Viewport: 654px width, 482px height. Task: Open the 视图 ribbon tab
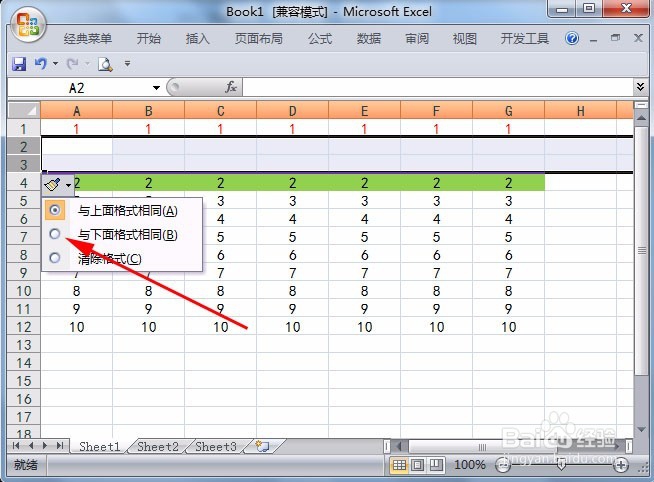pos(465,39)
